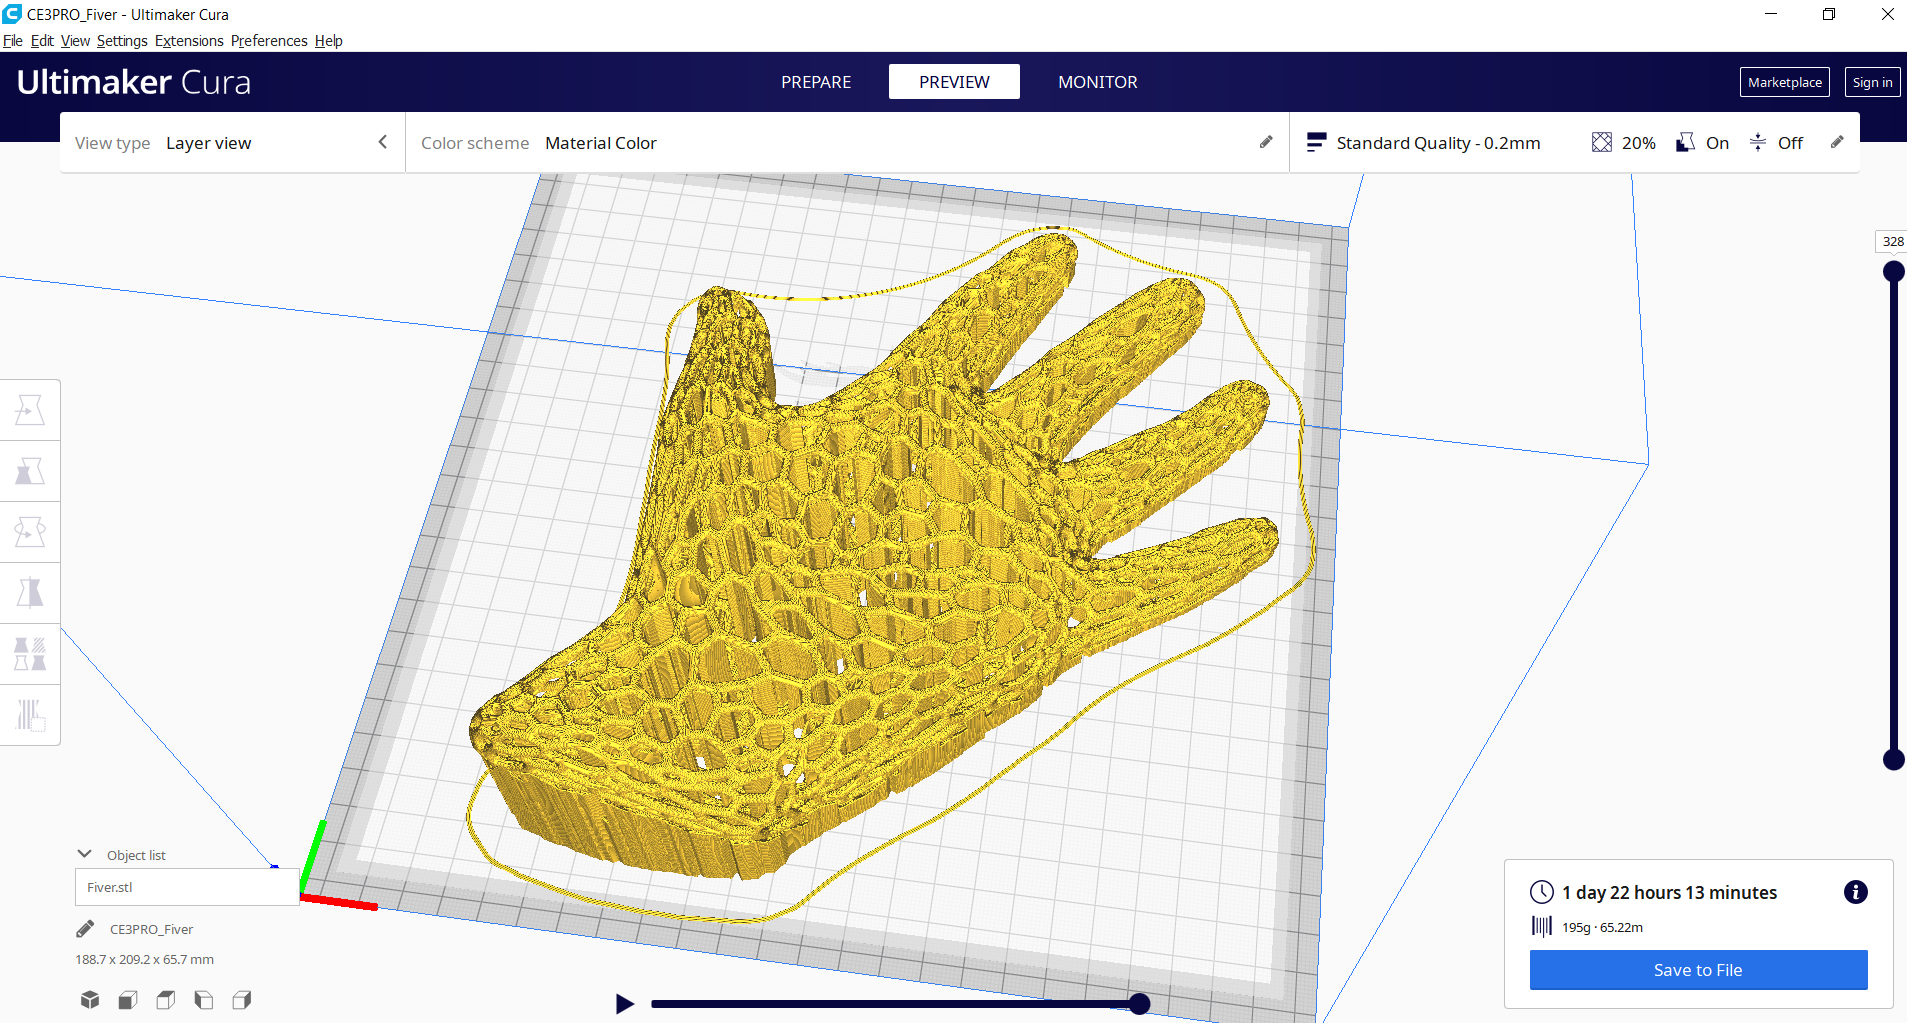This screenshot has width=1907, height=1023.
Task: Click the top layer slider handle
Action: 1893,272
